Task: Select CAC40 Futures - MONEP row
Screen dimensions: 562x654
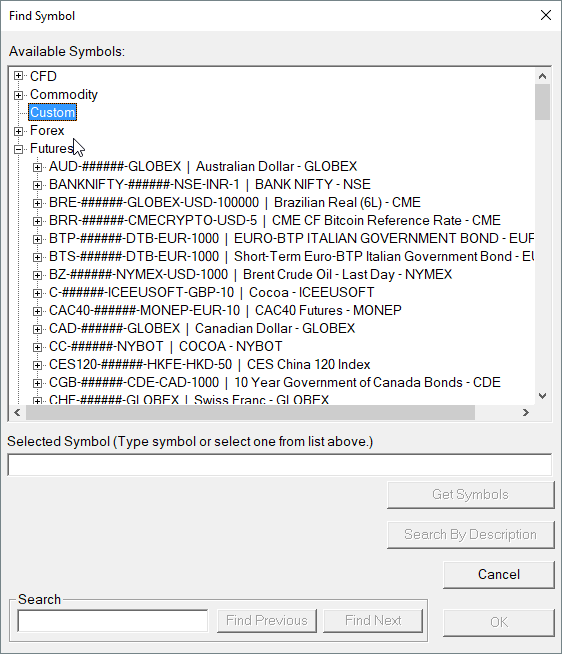Action: [x=225, y=310]
